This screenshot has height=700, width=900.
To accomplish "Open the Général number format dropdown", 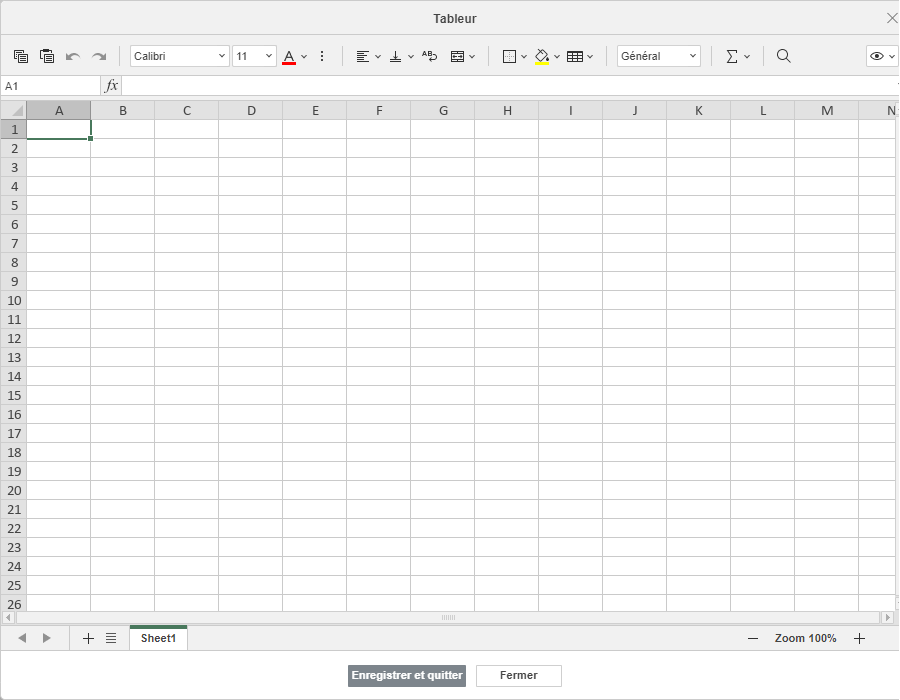I will (x=657, y=56).
